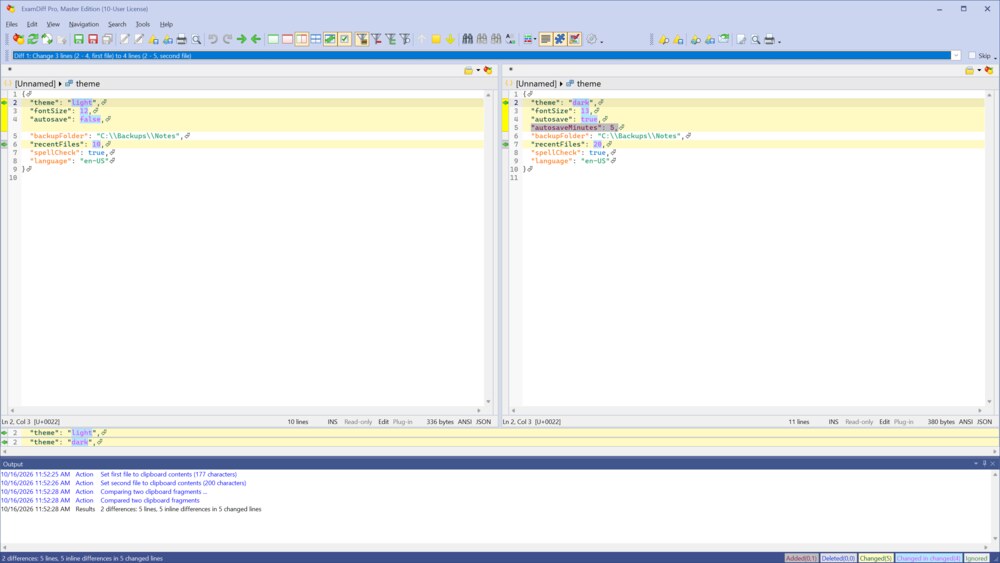This screenshot has width=1000, height=563.
Task: Expand left pane [Unnamed] breadcrumb arrow
Action: click(x=60, y=84)
